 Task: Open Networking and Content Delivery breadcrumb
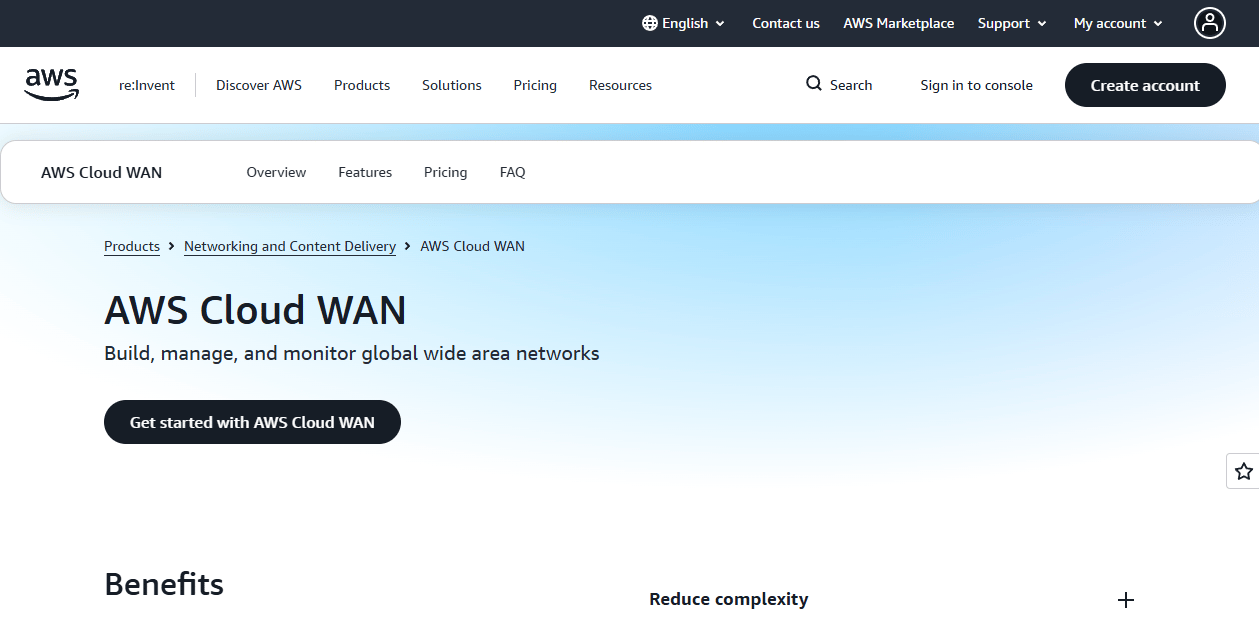coord(290,246)
